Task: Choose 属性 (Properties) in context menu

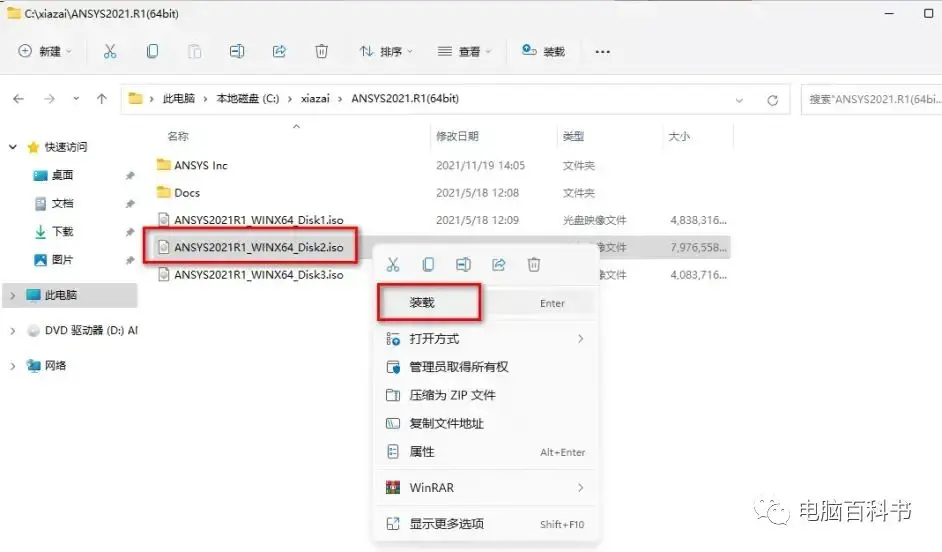Action: [487, 452]
